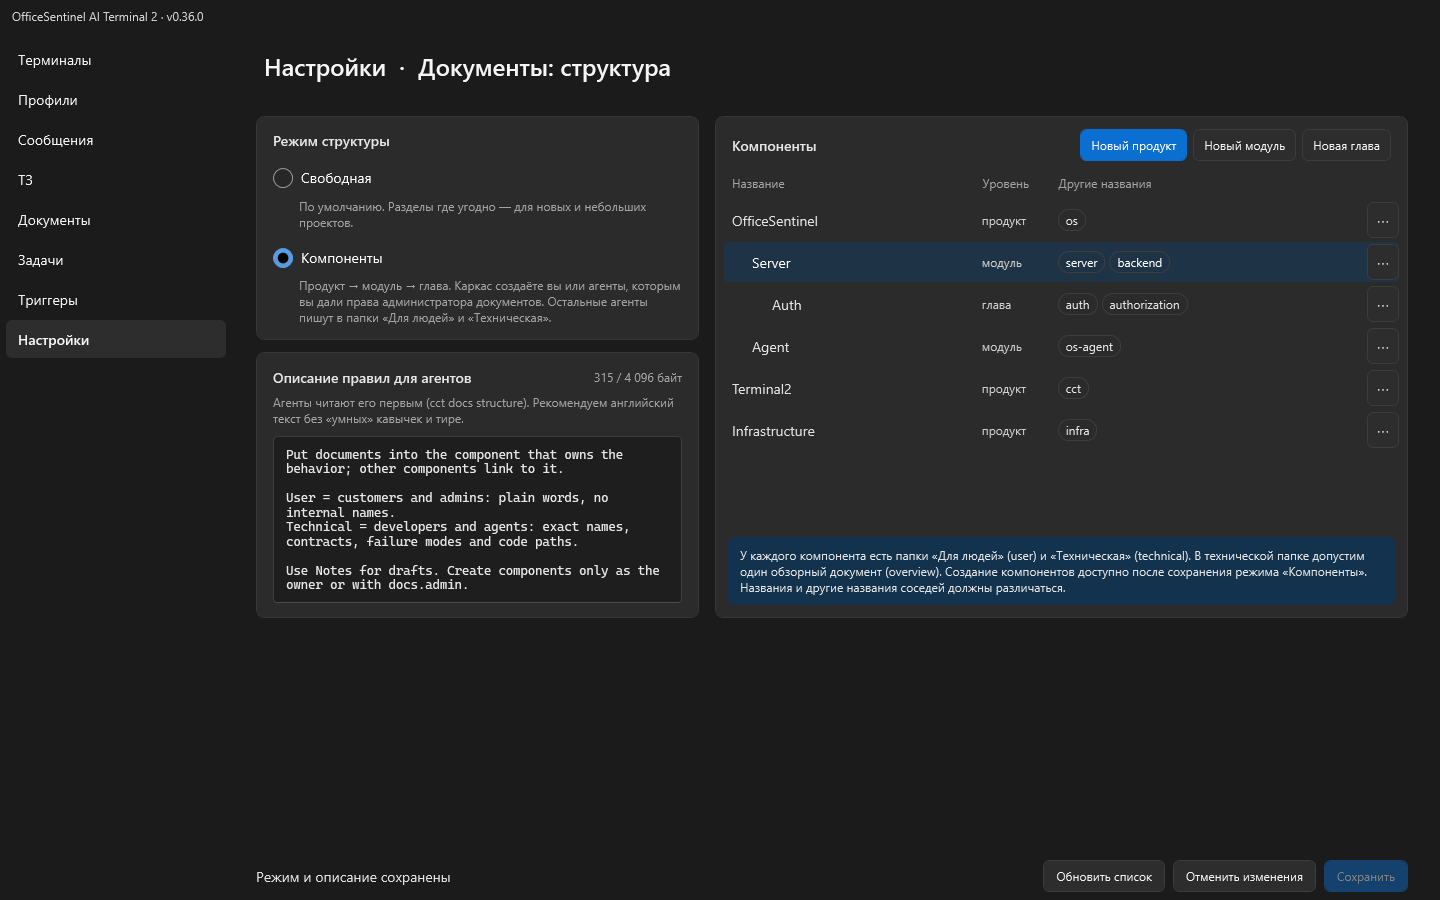The image size is (1440, 900).
Task: Click the Название column header
Action: coord(758,184)
